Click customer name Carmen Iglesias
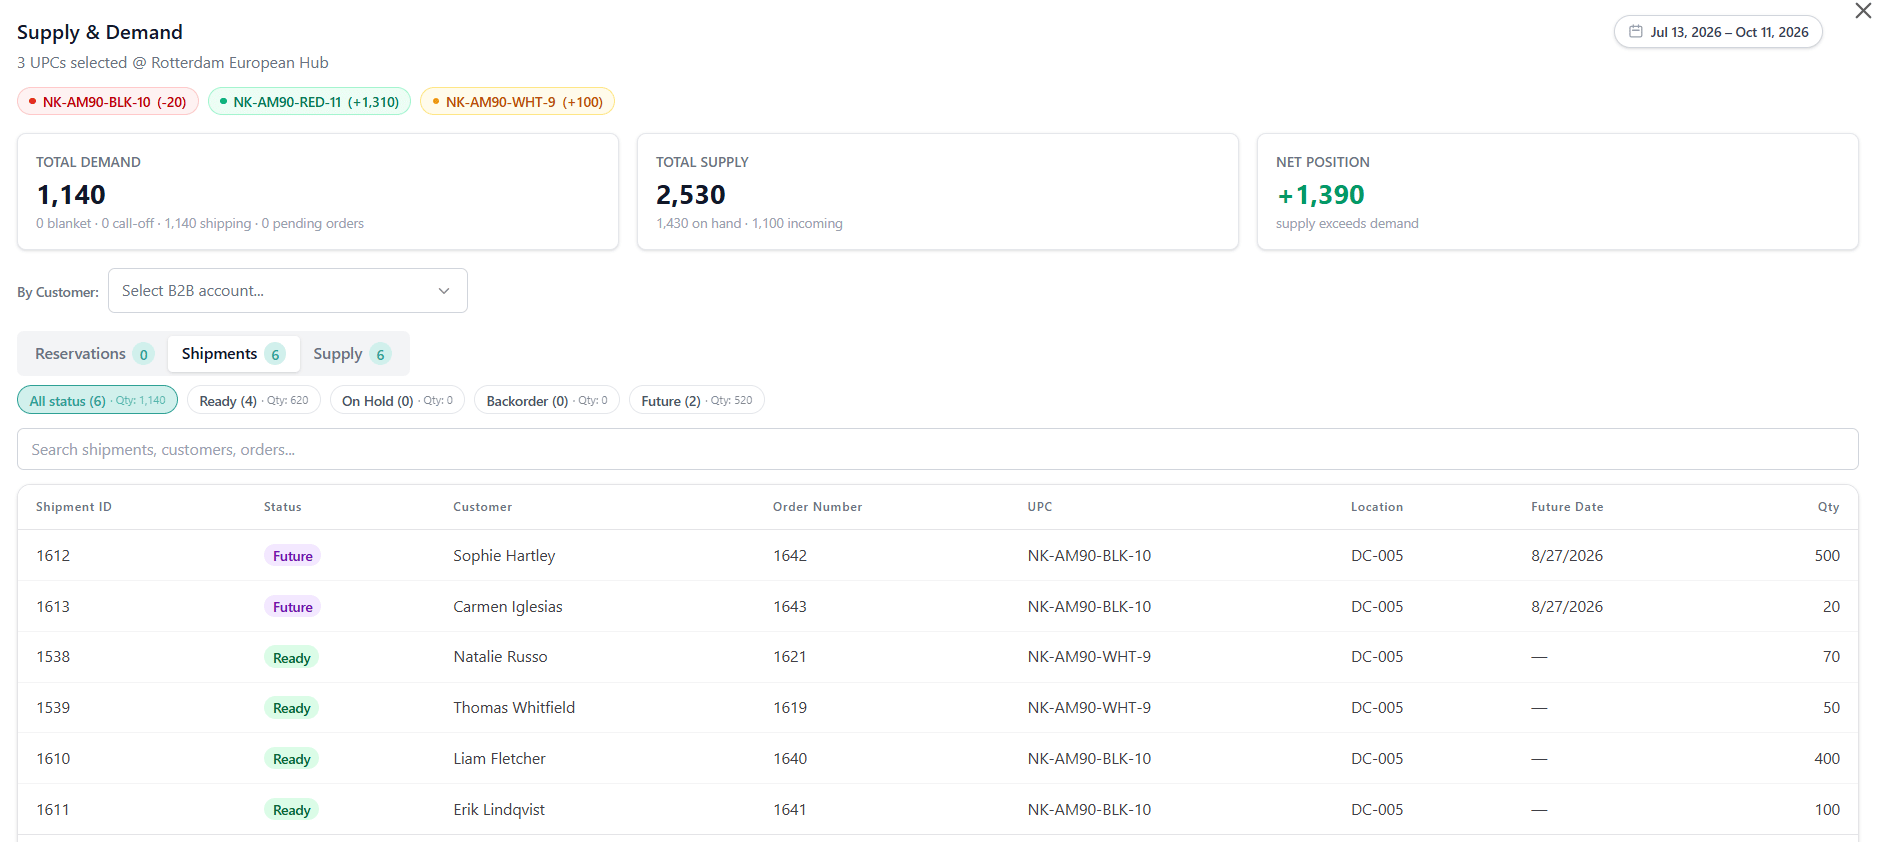The height and width of the screenshot is (842, 1877). (x=508, y=607)
